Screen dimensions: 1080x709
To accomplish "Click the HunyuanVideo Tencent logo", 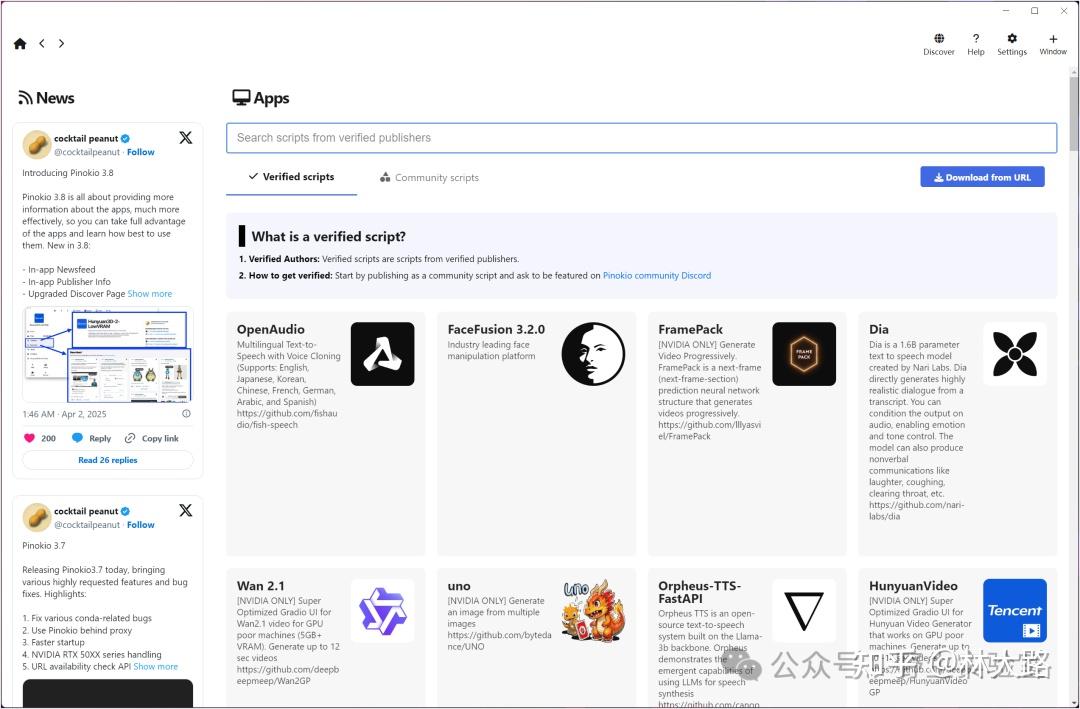I will tap(1015, 610).
